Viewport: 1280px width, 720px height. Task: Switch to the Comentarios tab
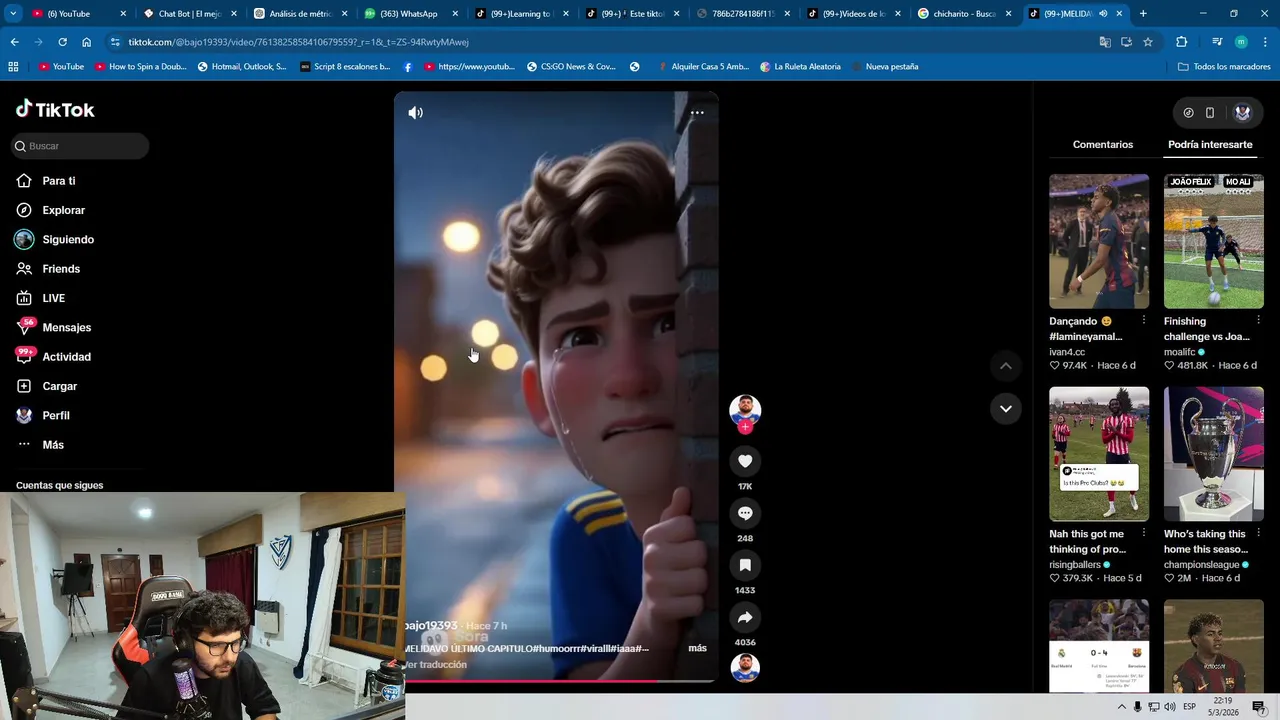tap(1103, 145)
